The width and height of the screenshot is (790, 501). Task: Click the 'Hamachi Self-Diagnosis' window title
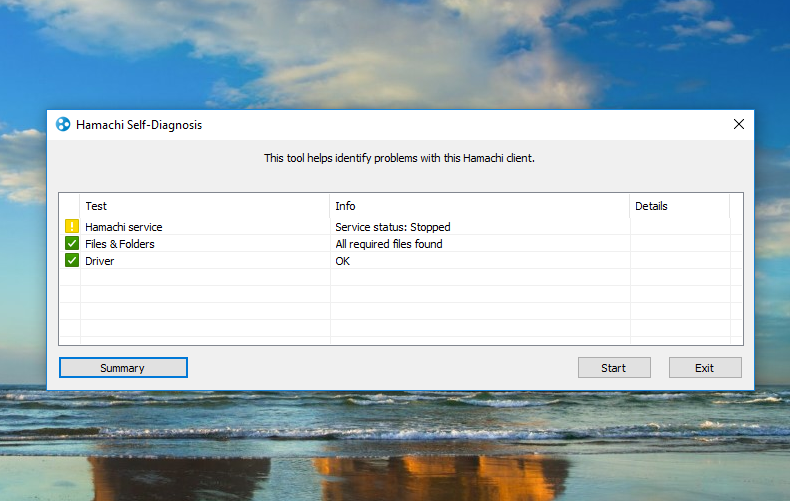point(139,124)
